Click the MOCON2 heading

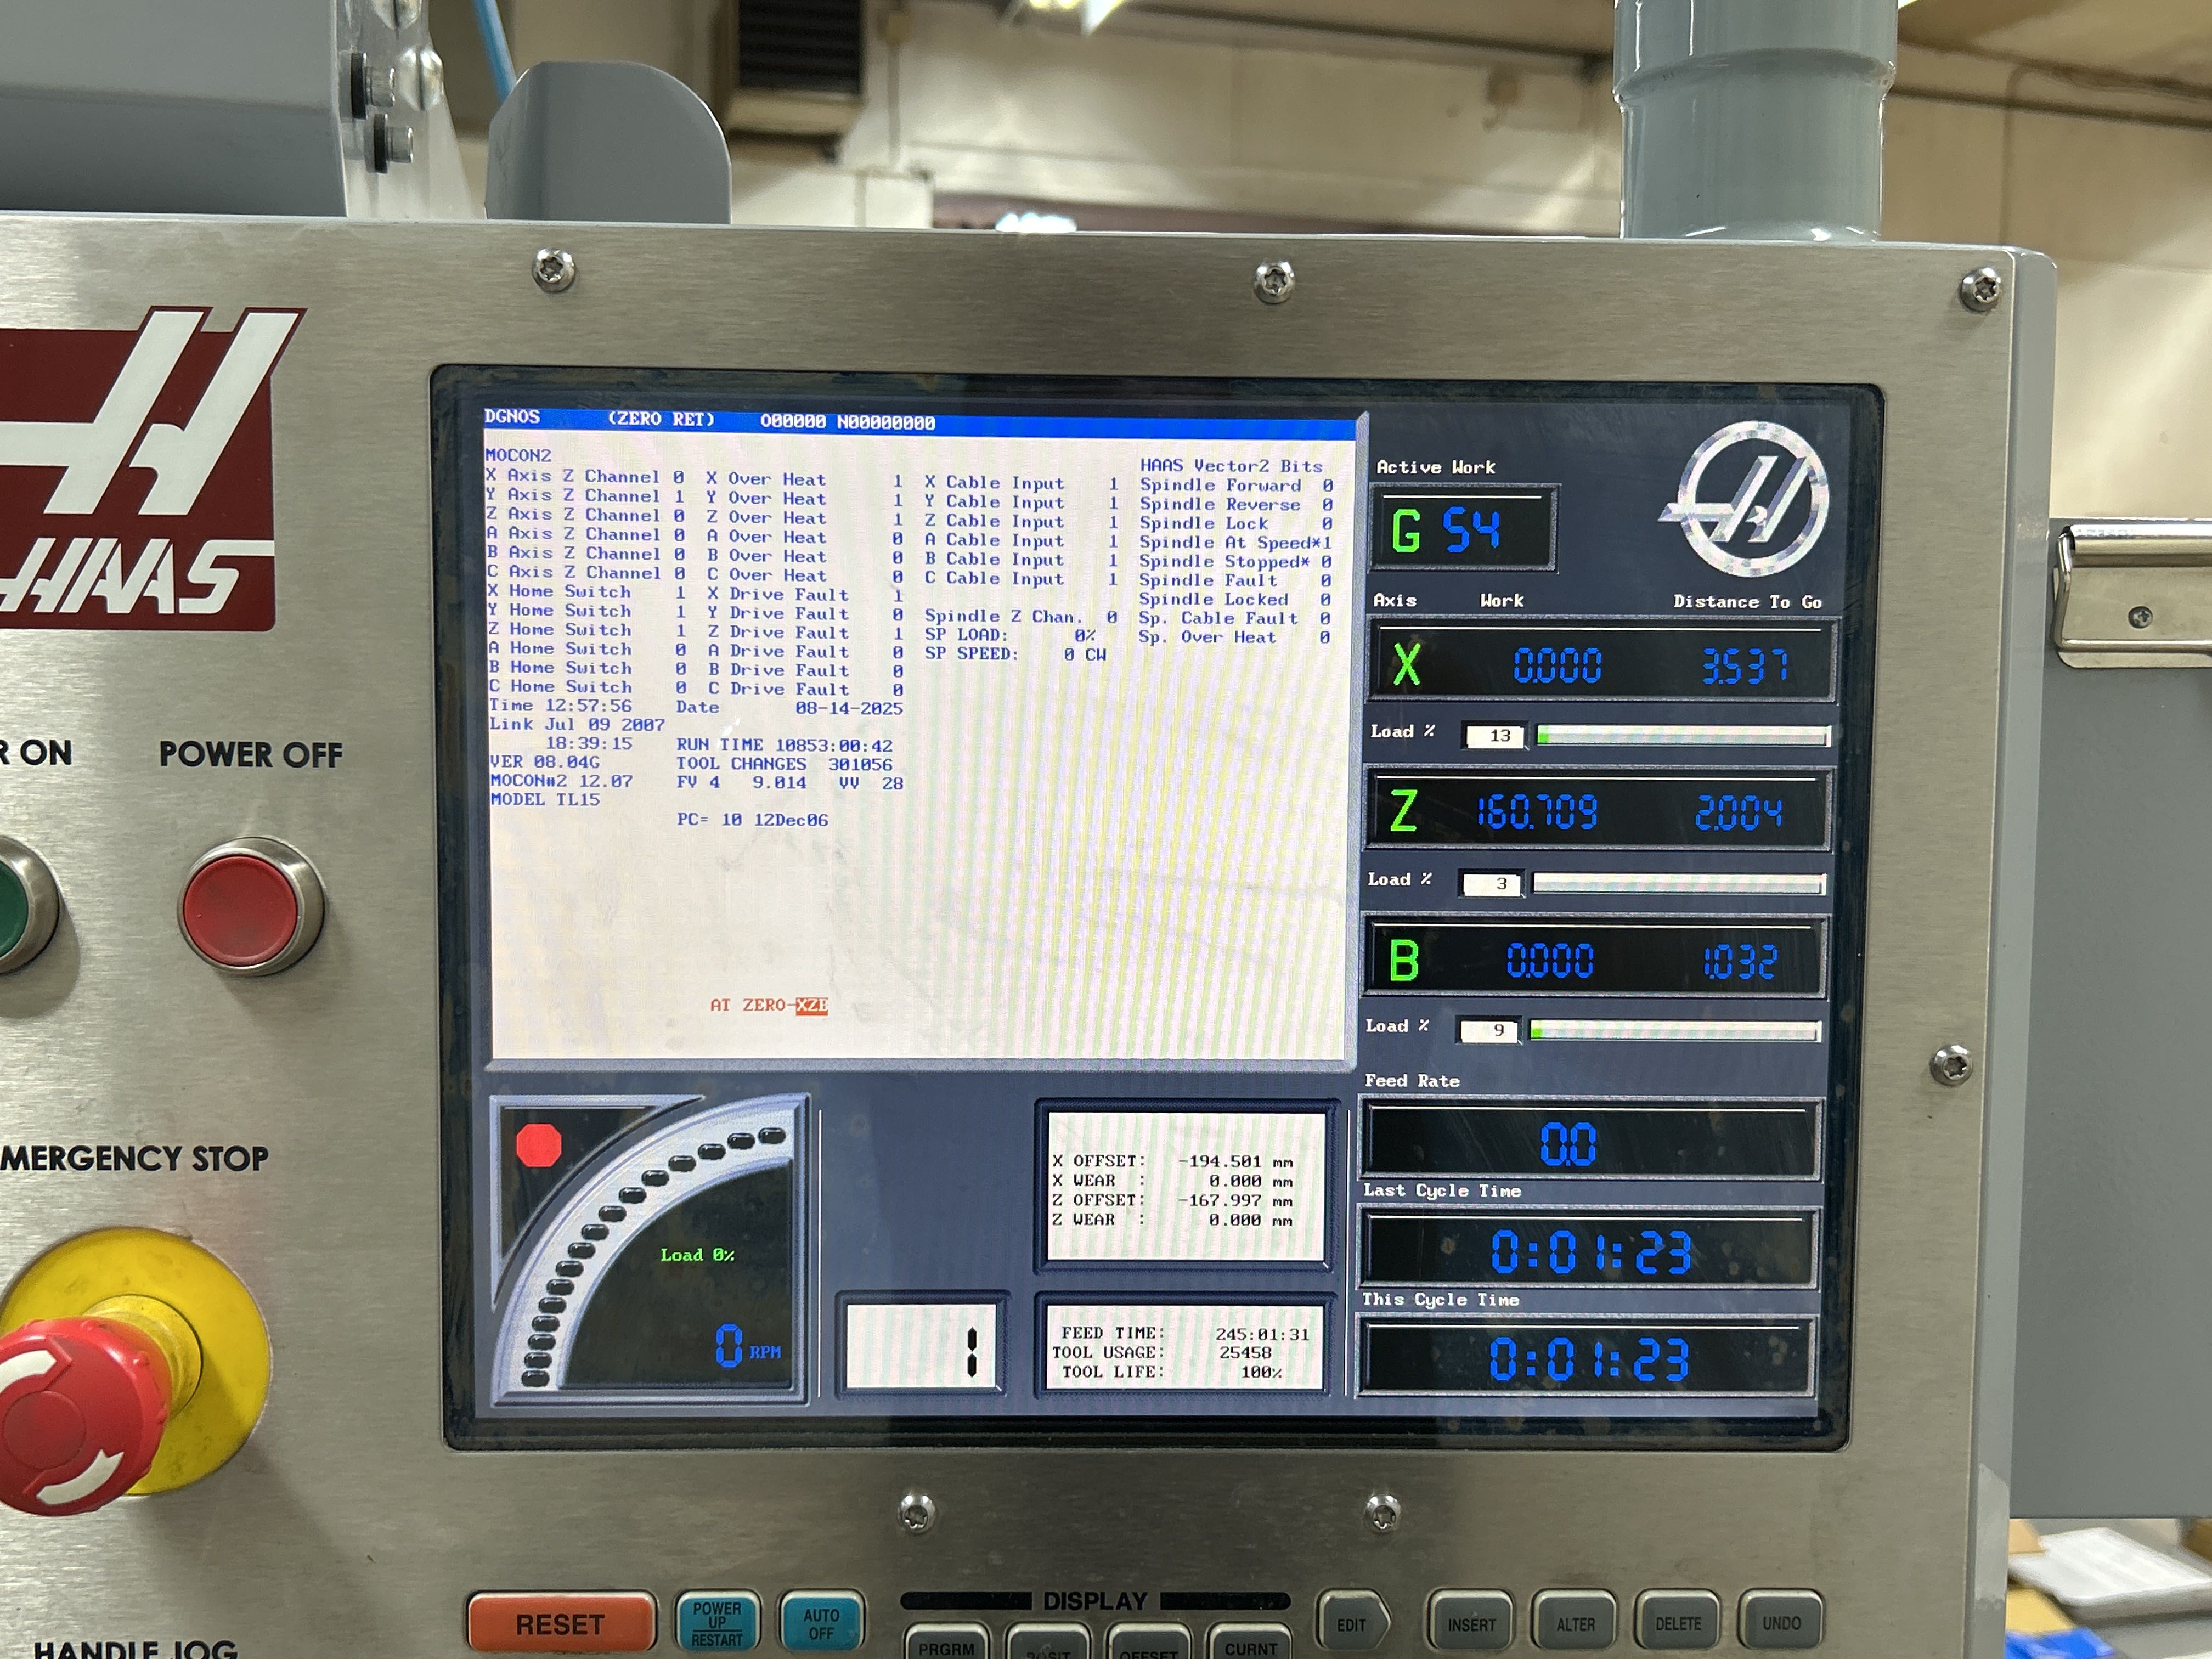click(518, 455)
